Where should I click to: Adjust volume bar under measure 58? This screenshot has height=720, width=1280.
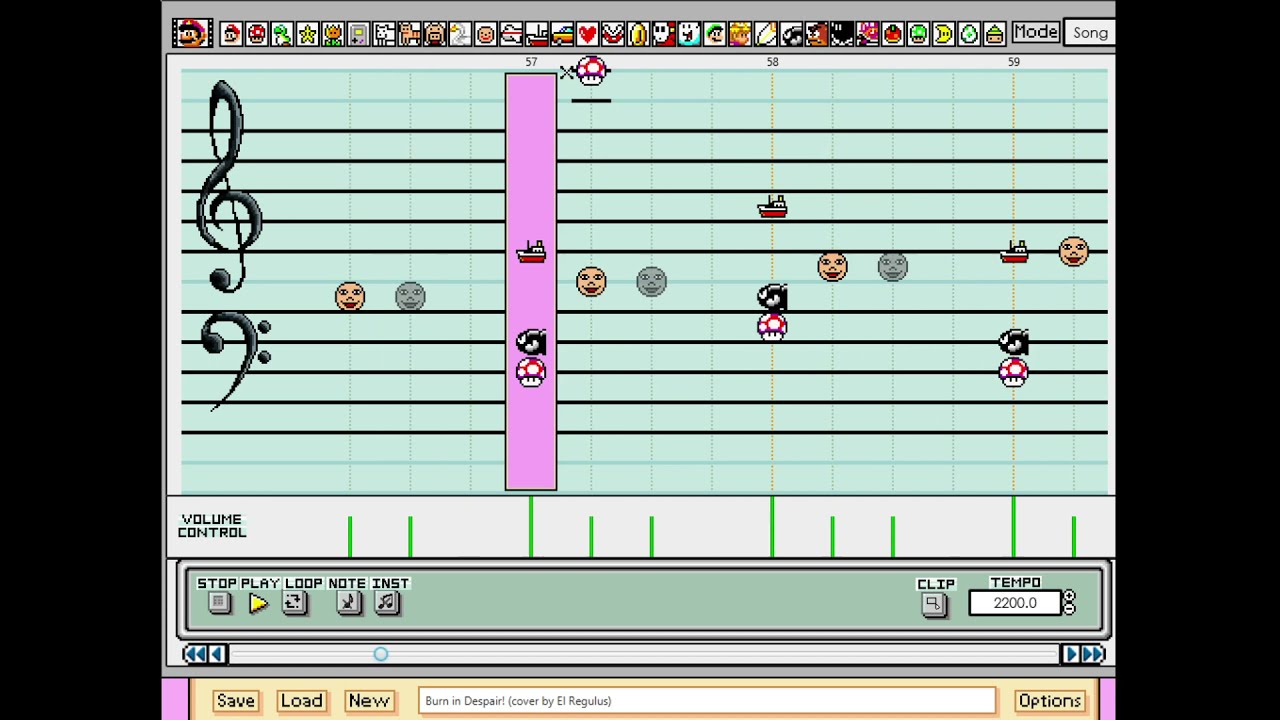tap(772, 526)
